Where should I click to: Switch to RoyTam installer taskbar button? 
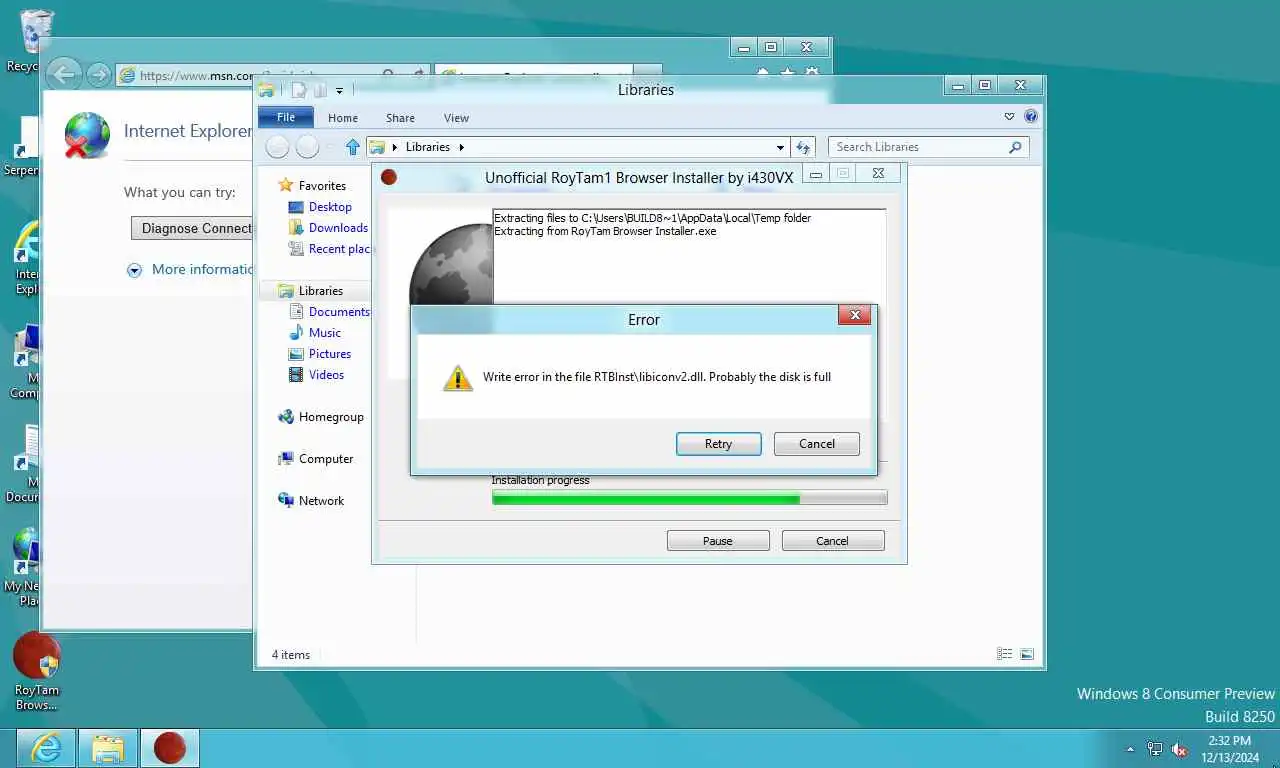pos(169,748)
